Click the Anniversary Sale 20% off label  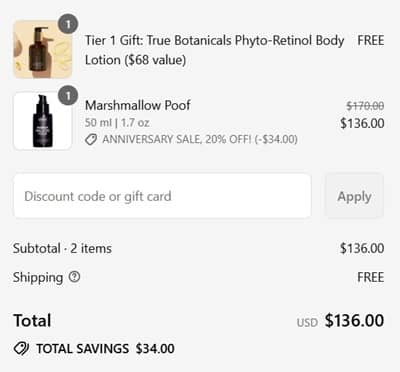coord(200,139)
